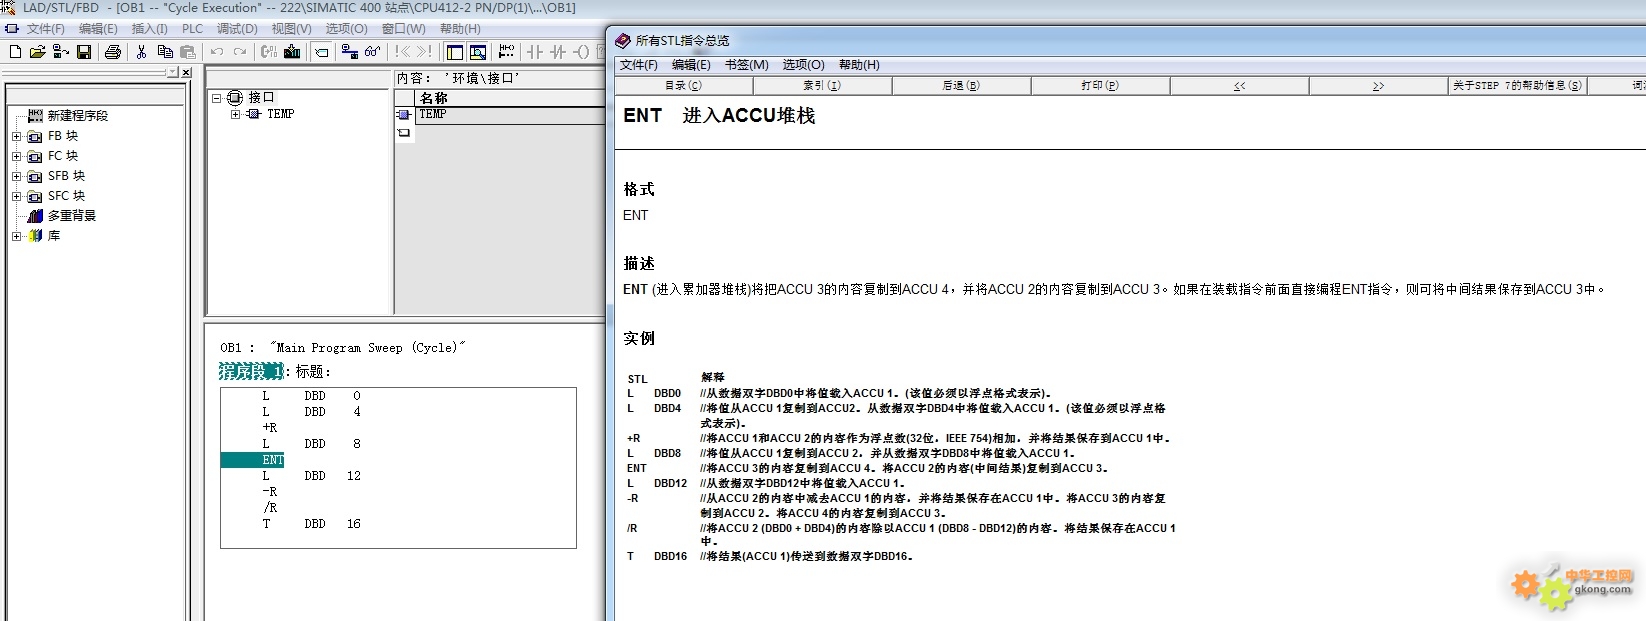Viewport: 1646px width, 621px height.
Task: Click the 后退(B) back help button
Action: coord(961,86)
